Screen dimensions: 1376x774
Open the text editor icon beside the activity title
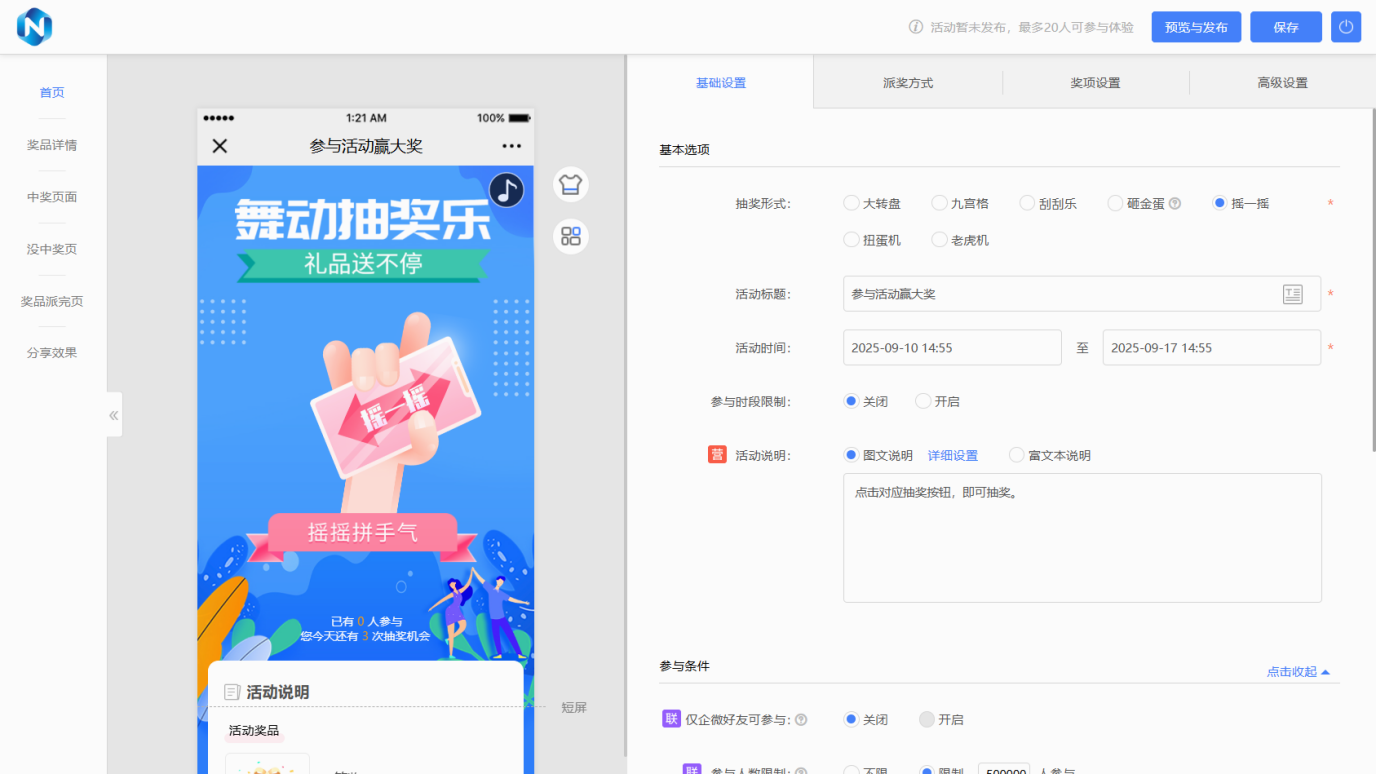coord(1293,293)
